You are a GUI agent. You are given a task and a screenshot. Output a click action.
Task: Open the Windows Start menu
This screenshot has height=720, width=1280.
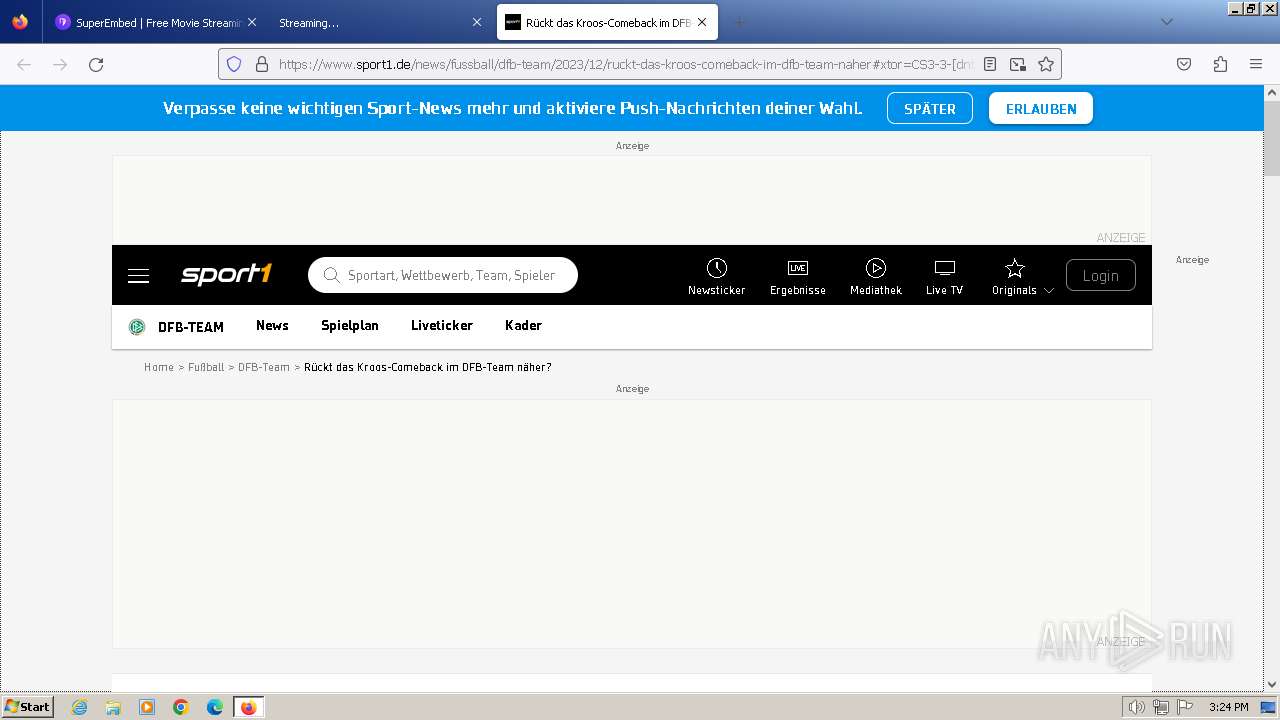[x=27, y=707]
